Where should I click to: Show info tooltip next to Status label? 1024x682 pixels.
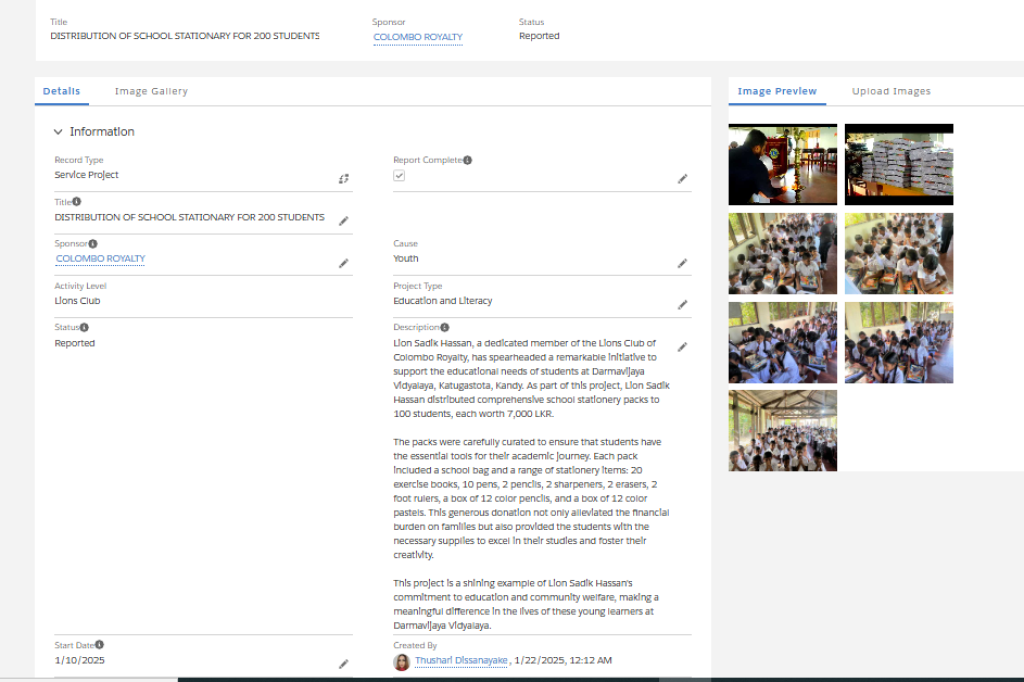click(x=84, y=327)
